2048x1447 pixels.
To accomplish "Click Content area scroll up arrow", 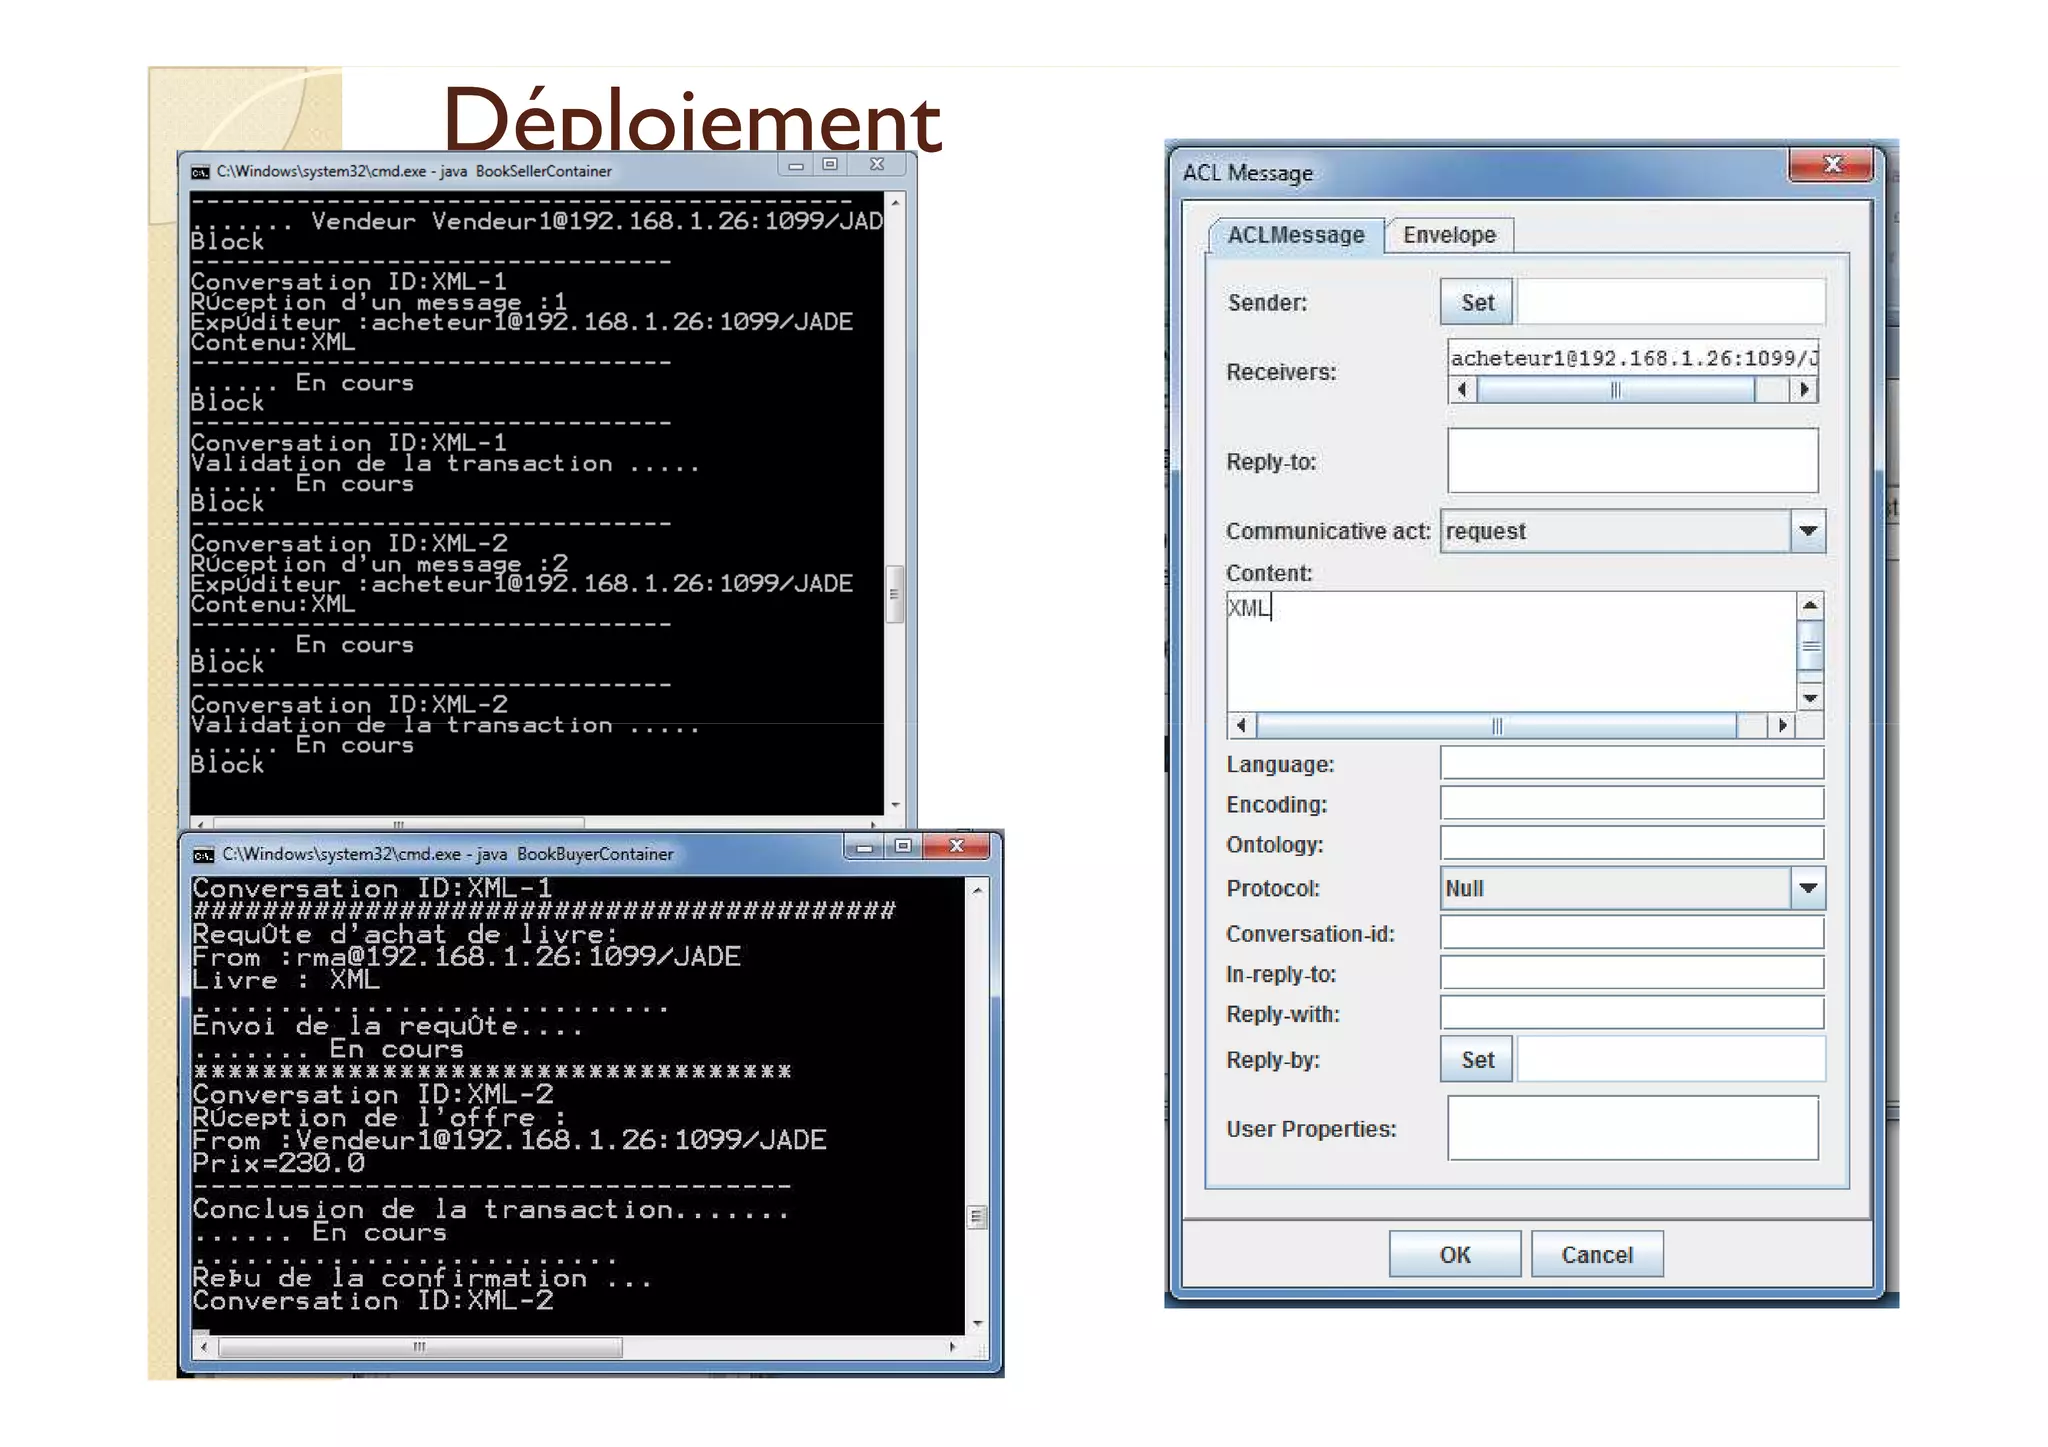I will (1810, 606).
